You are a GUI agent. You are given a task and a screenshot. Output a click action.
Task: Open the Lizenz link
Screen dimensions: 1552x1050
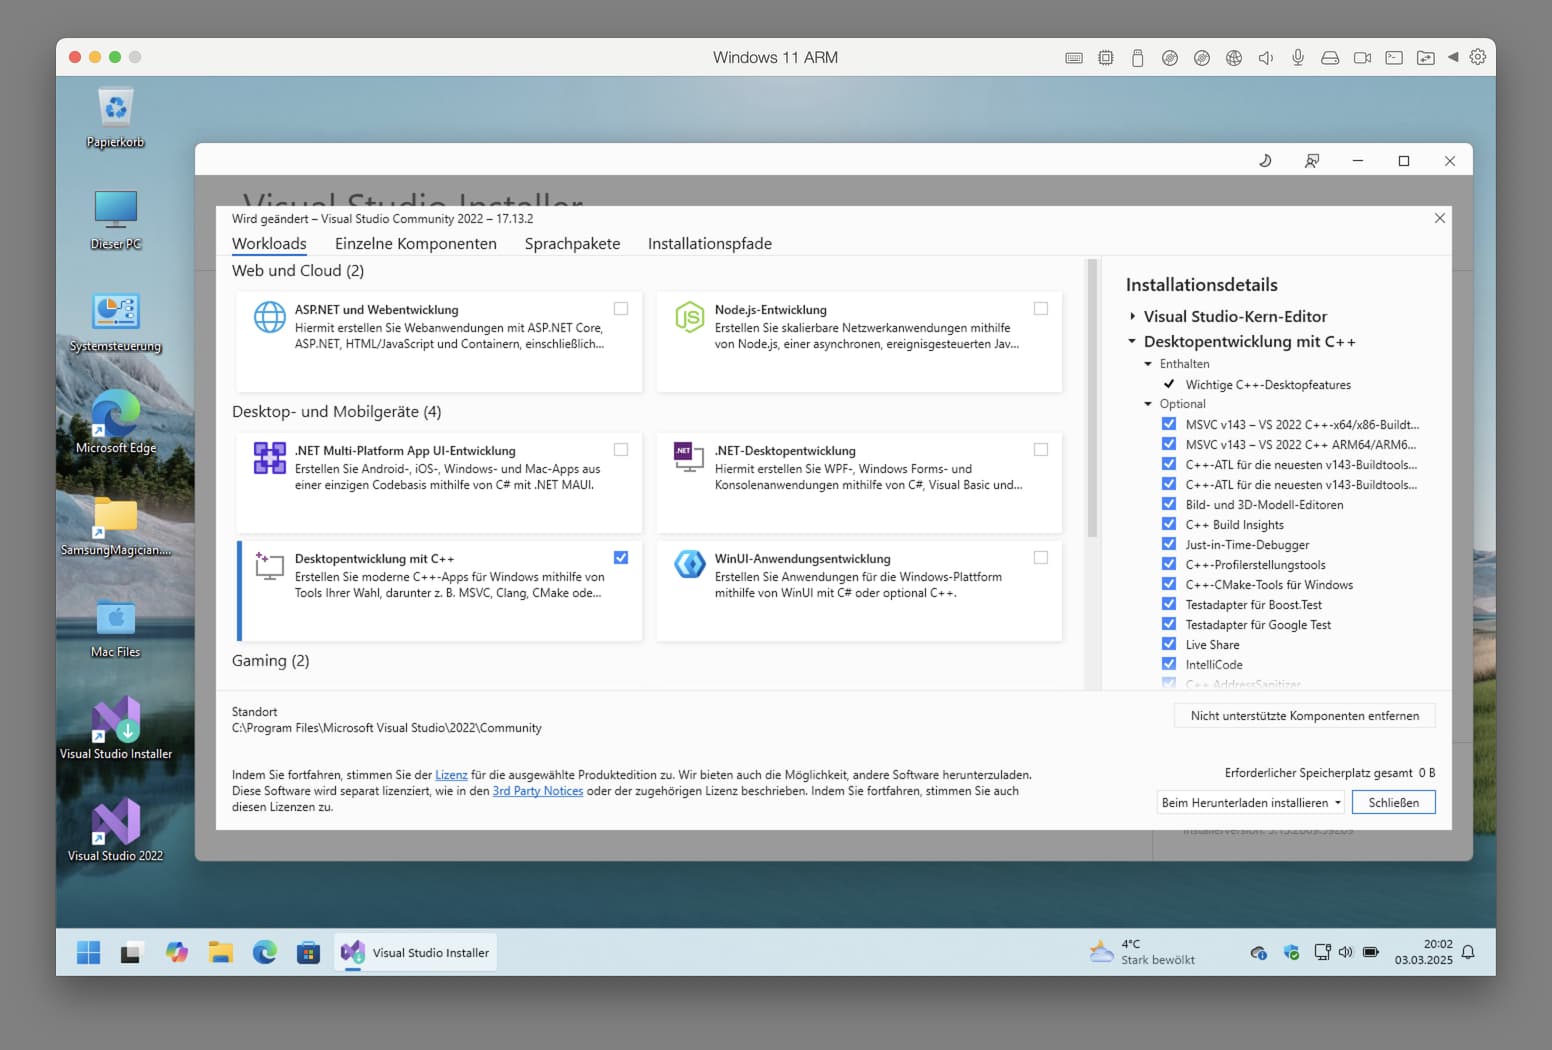click(451, 775)
